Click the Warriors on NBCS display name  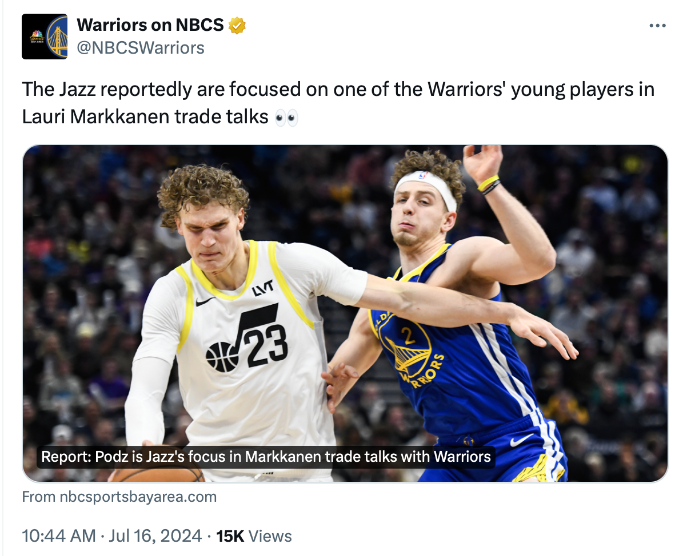150,26
